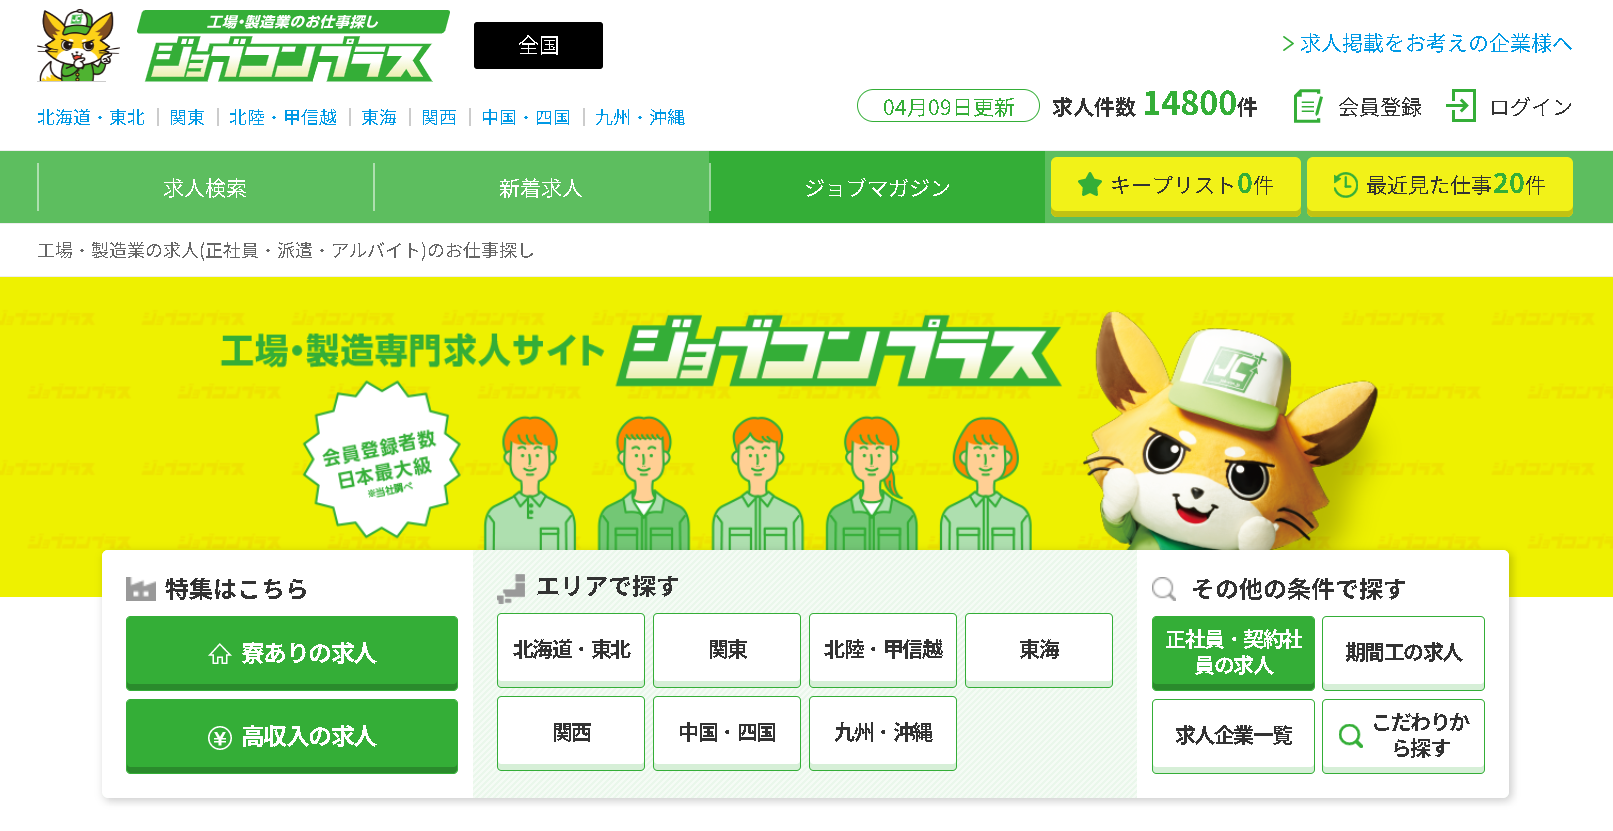1613x831 pixels.
Task: Click the fox mascot logo icon
Action: (x=77, y=45)
